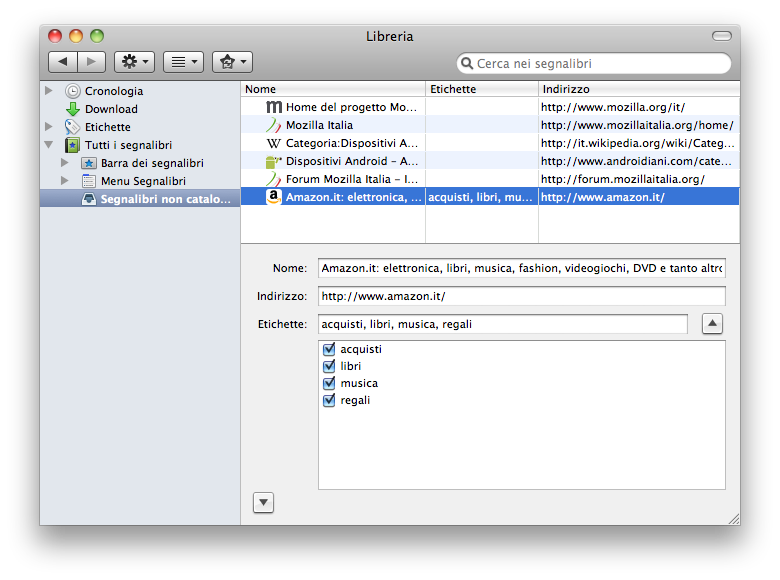Select the Mozilla Italia bookmark row
The width and height of the screenshot is (780, 580).
pyautogui.click(x=490, y=125)
